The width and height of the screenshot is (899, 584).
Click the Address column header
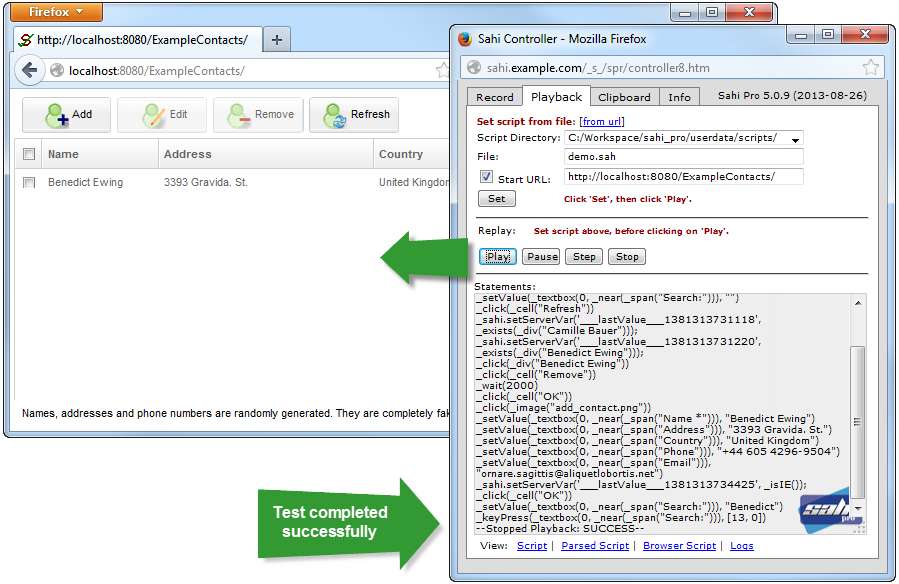(x=266, y=154)
